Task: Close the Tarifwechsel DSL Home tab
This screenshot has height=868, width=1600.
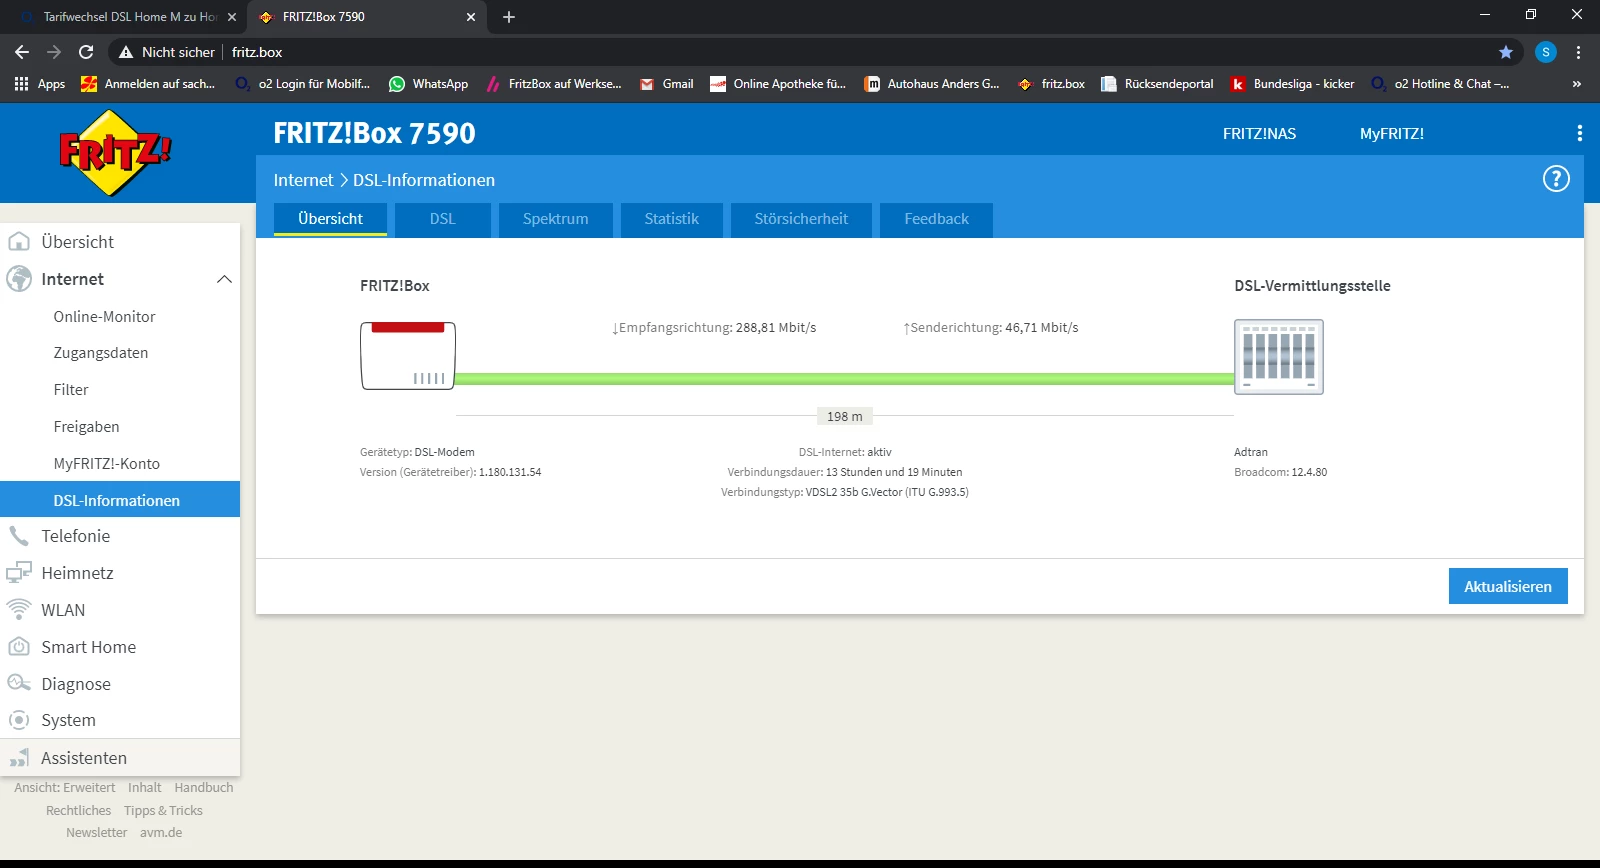Action: pyautogui.click(x=232, y=17)
